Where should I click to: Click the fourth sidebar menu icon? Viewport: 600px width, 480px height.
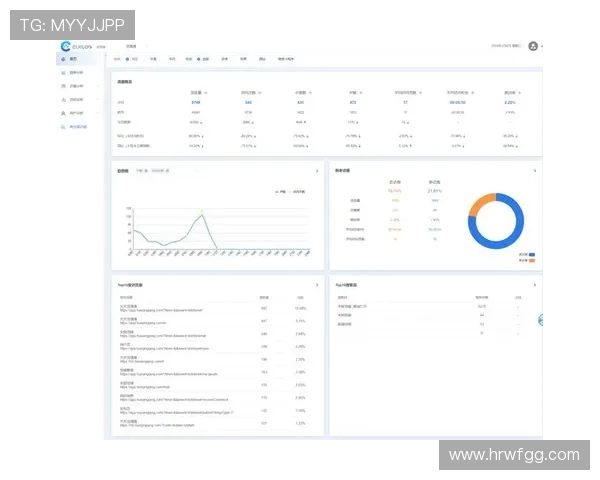62,100
